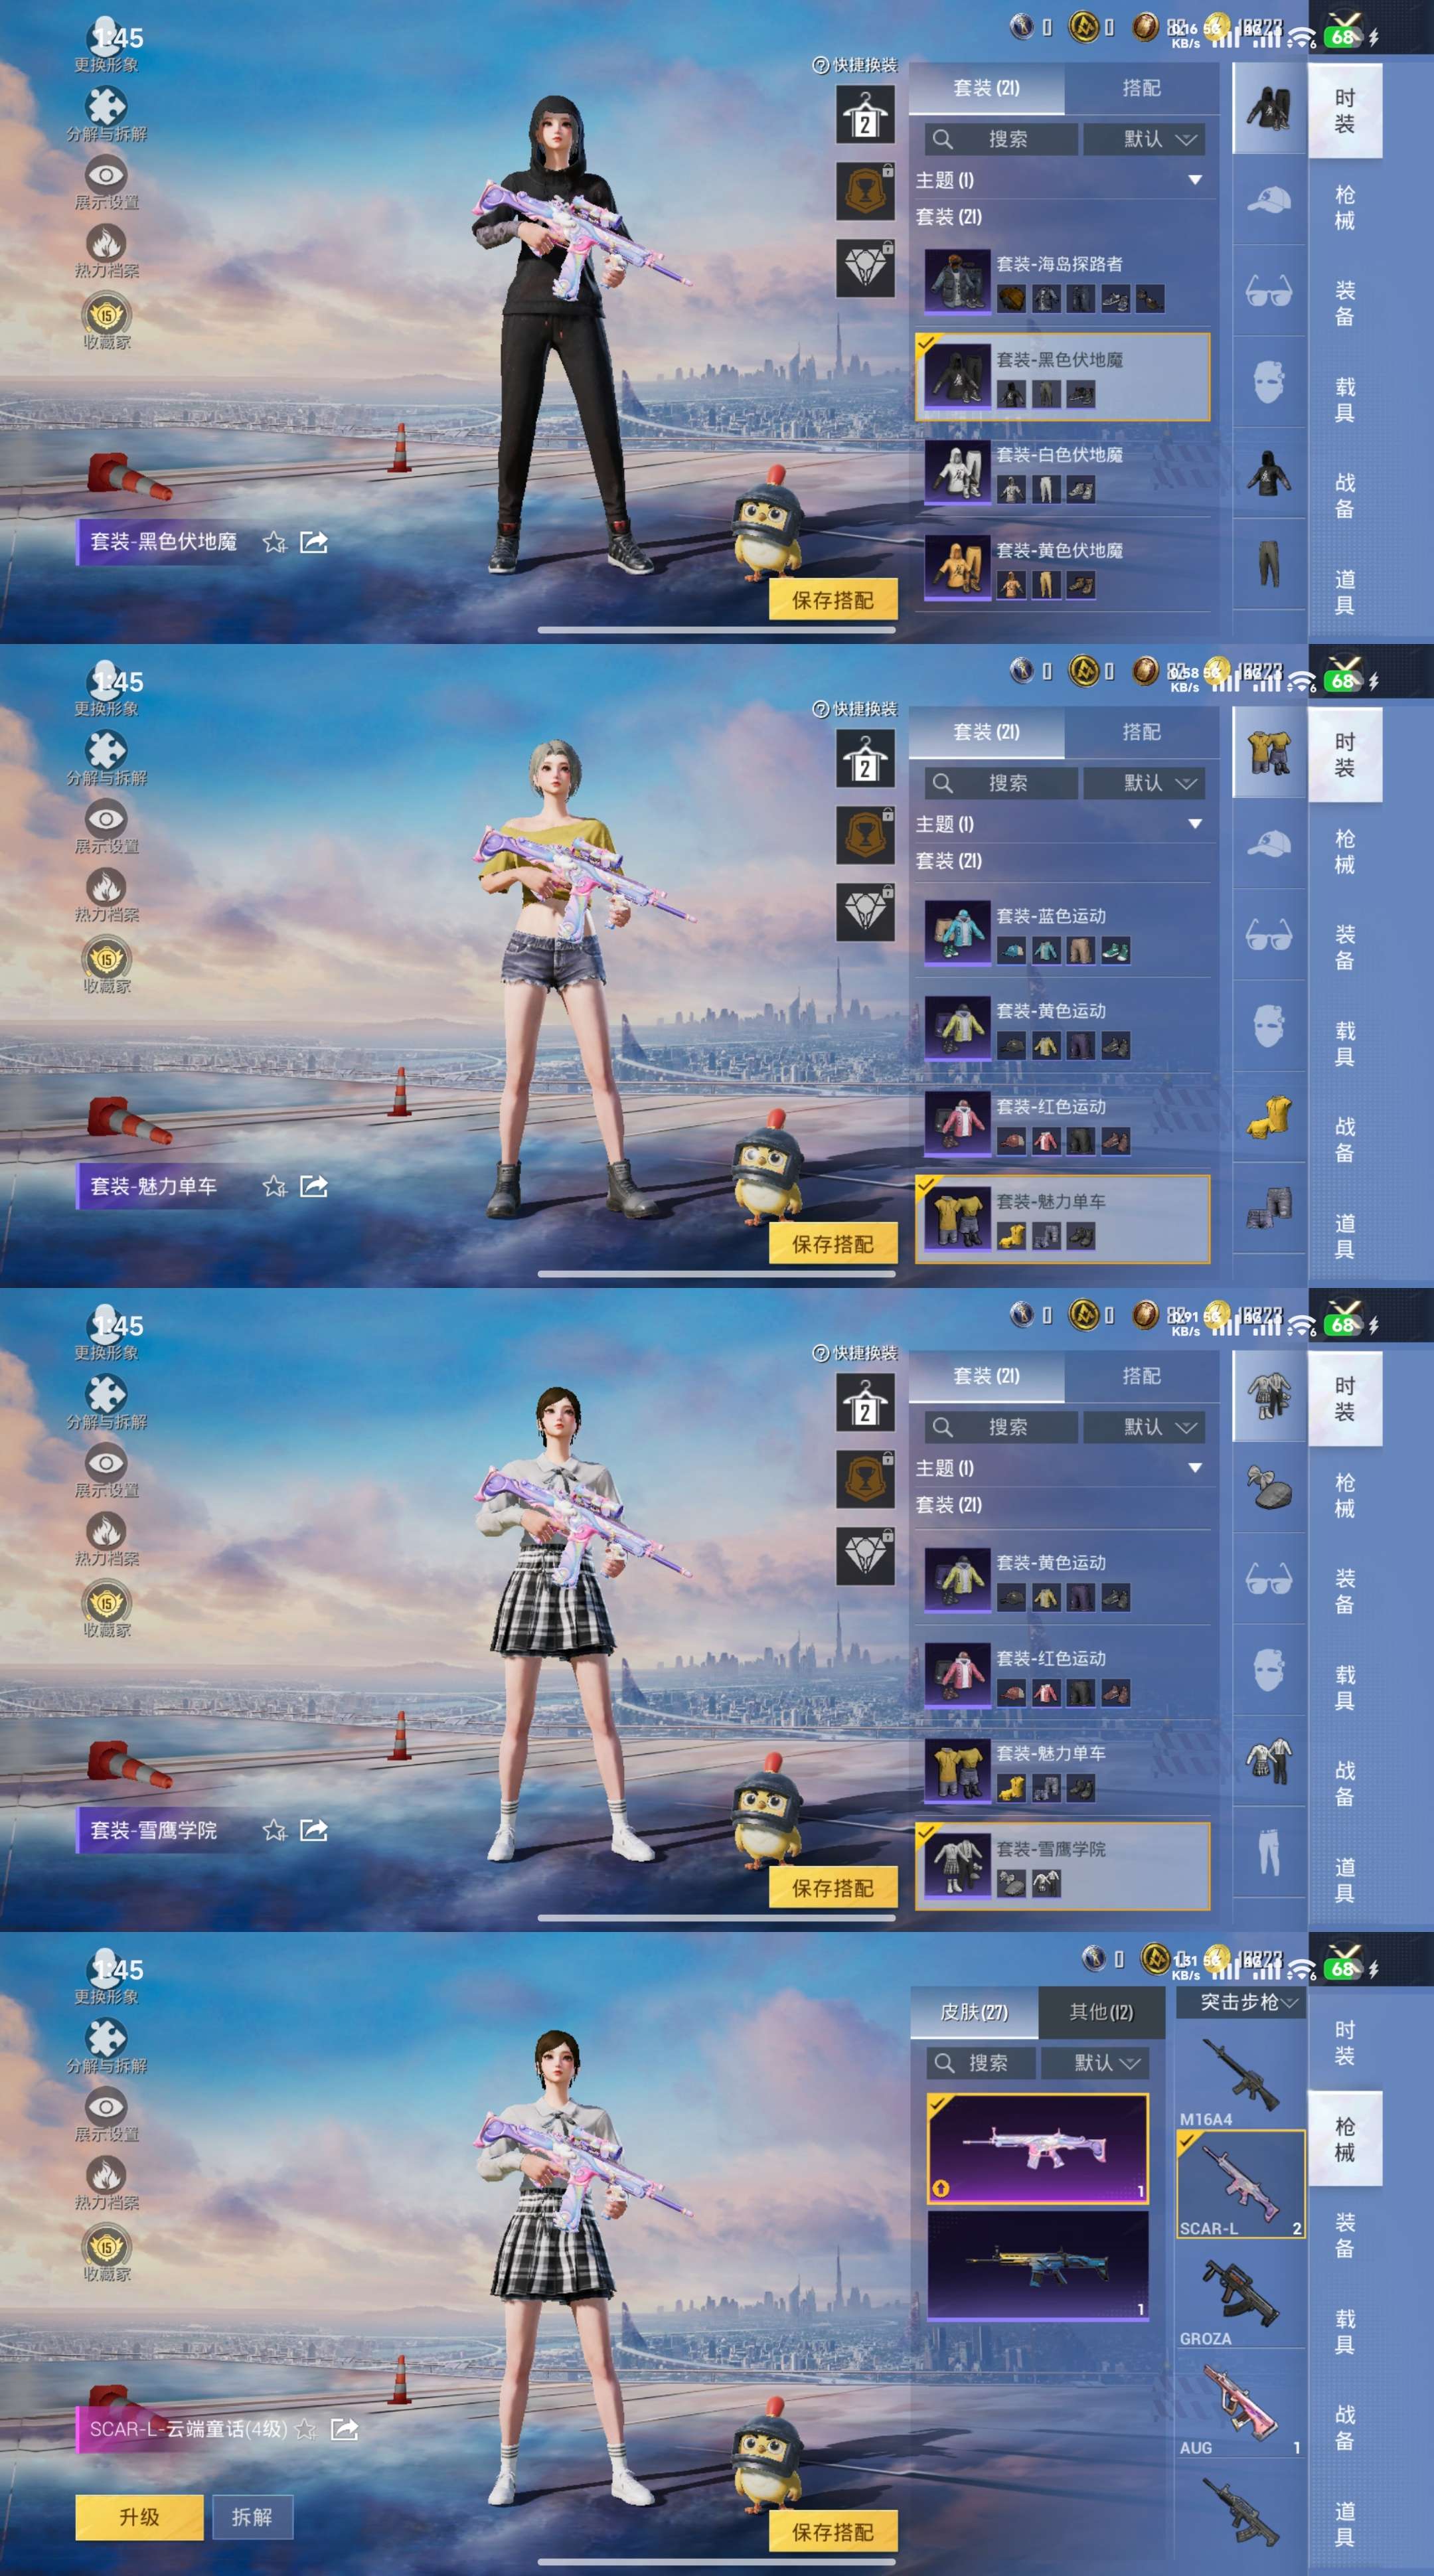Viewport: 1434px width, 2576px height.
Task: Open 默认 sort dropdown above the 套装-蓝色运动 list
Action: click(1144, 783)
